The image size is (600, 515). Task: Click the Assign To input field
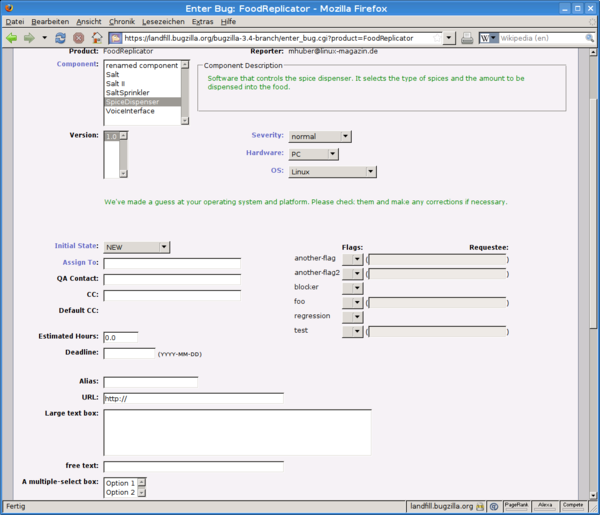(x=172, y=263)
